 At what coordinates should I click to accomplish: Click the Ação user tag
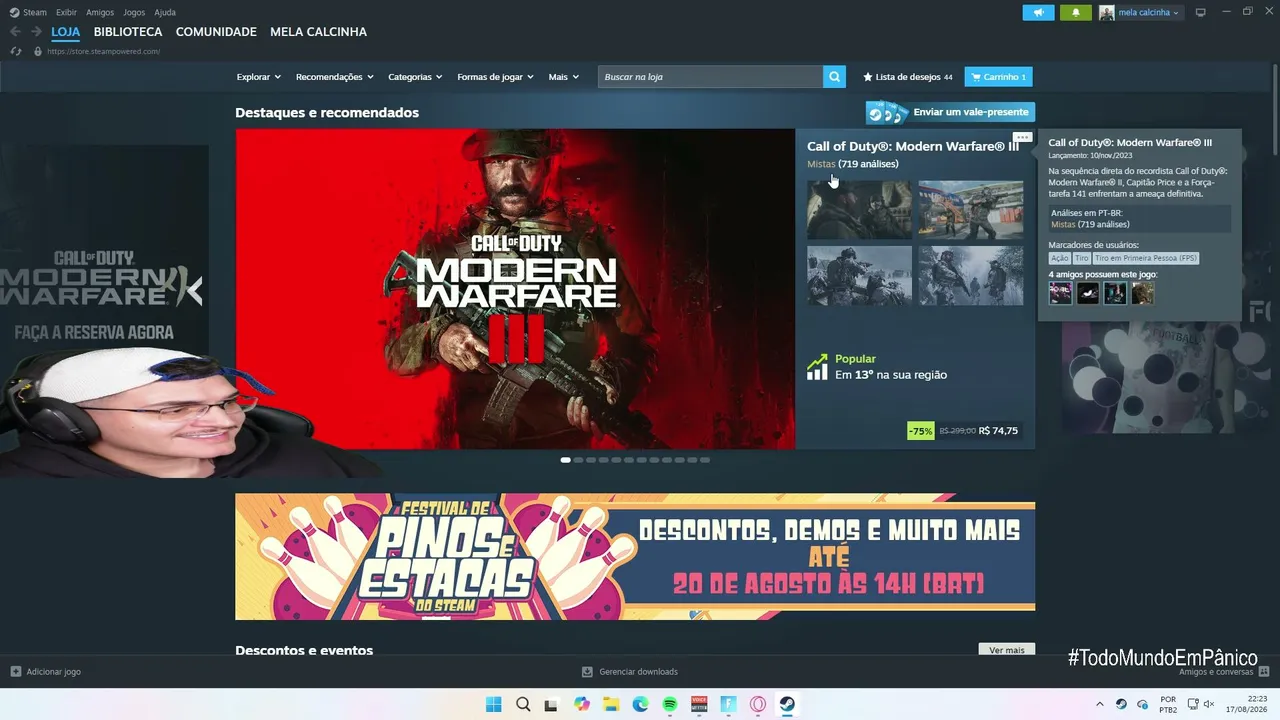coord(1060,258)
